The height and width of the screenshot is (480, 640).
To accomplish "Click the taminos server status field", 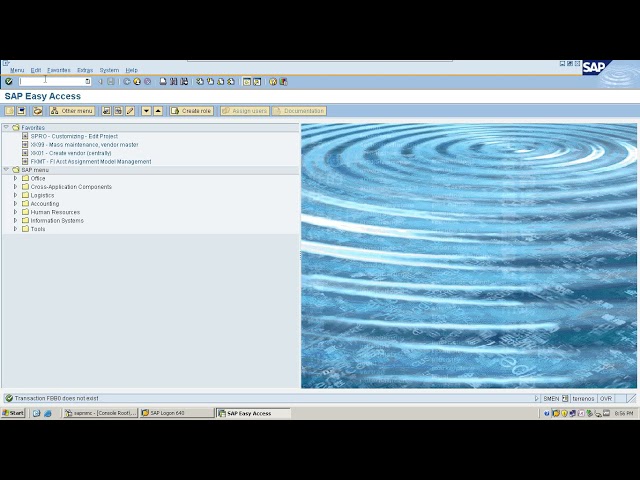I will [x=583, y=398].
